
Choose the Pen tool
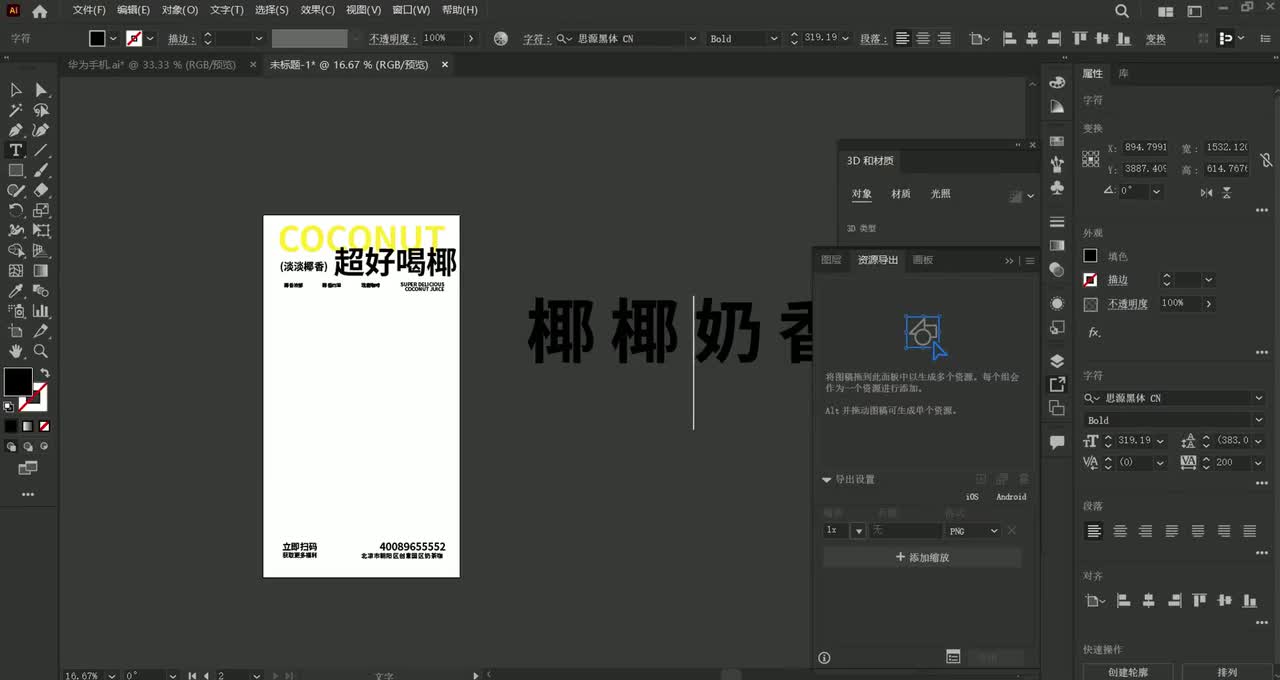16,130
